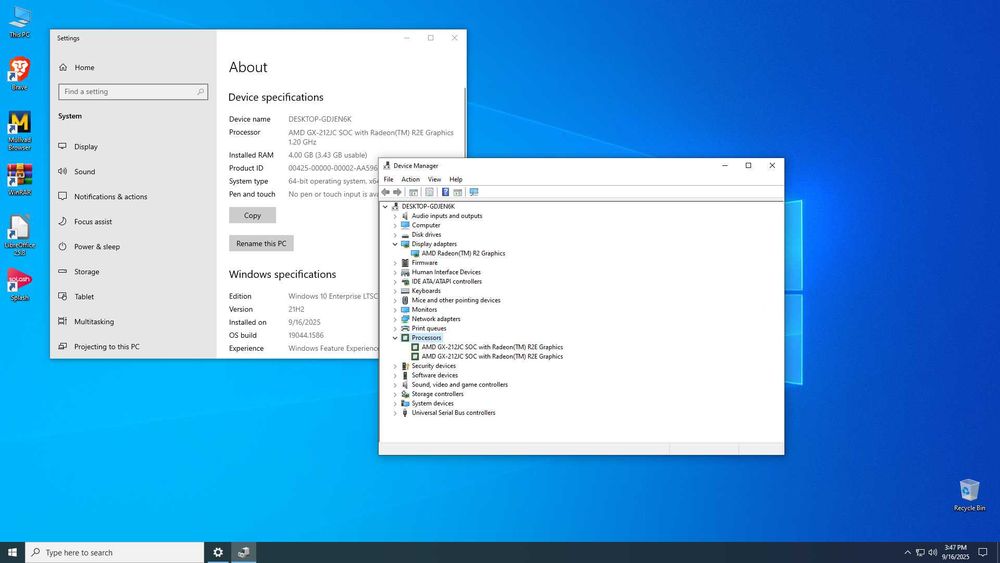Expand Universal Serial Bus controllers
The width and height of the screenshot is (1000, 563).
point(395,413)
